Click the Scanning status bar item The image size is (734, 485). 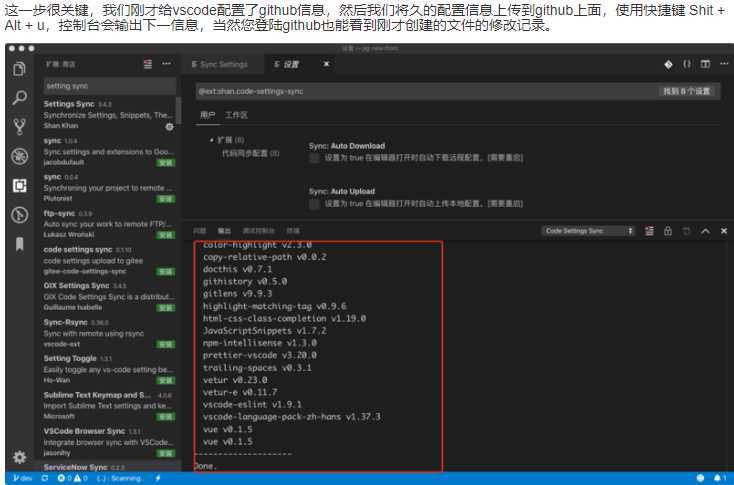click(119, 478)
